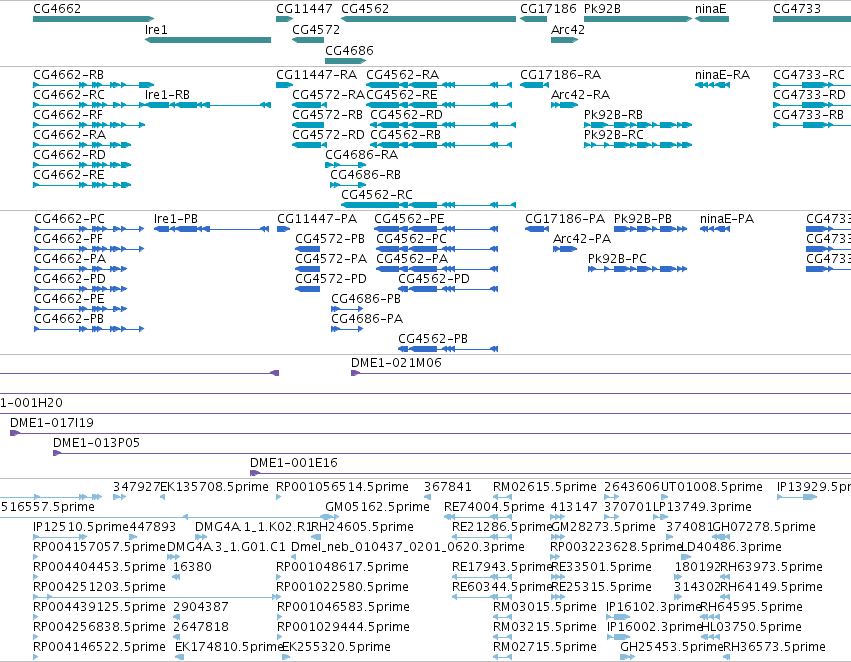Click the Dmel_neb_010437_0201_0620.3prime label

[x=408, y=547]
